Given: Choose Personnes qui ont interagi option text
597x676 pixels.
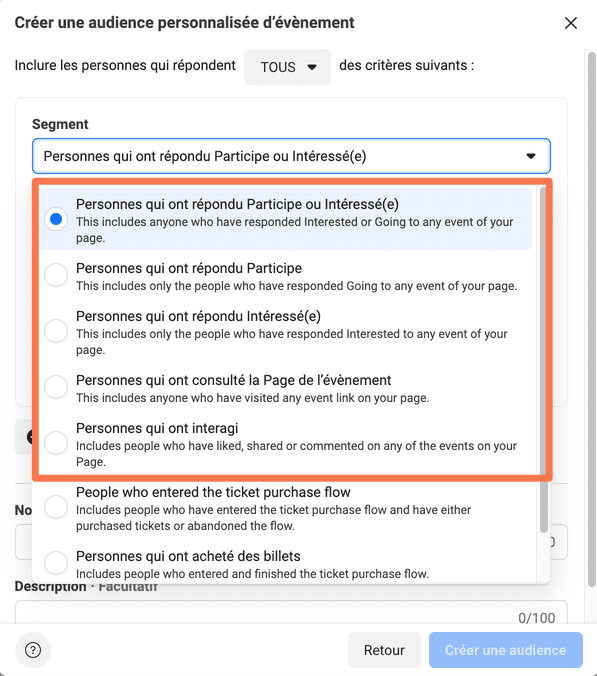Looking at the screenshot, I should point(157,428).
